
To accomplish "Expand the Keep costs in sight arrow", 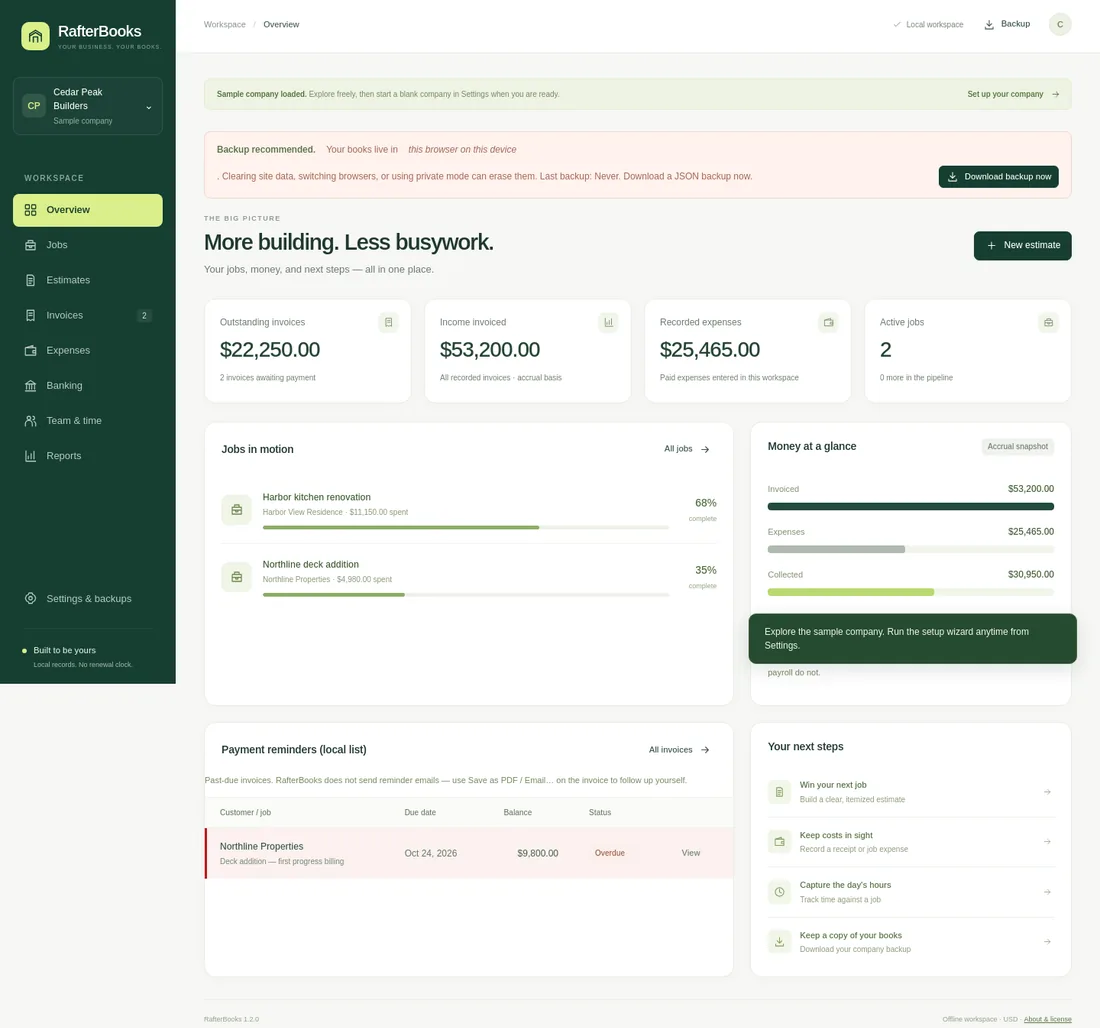I will [1047, 842].
